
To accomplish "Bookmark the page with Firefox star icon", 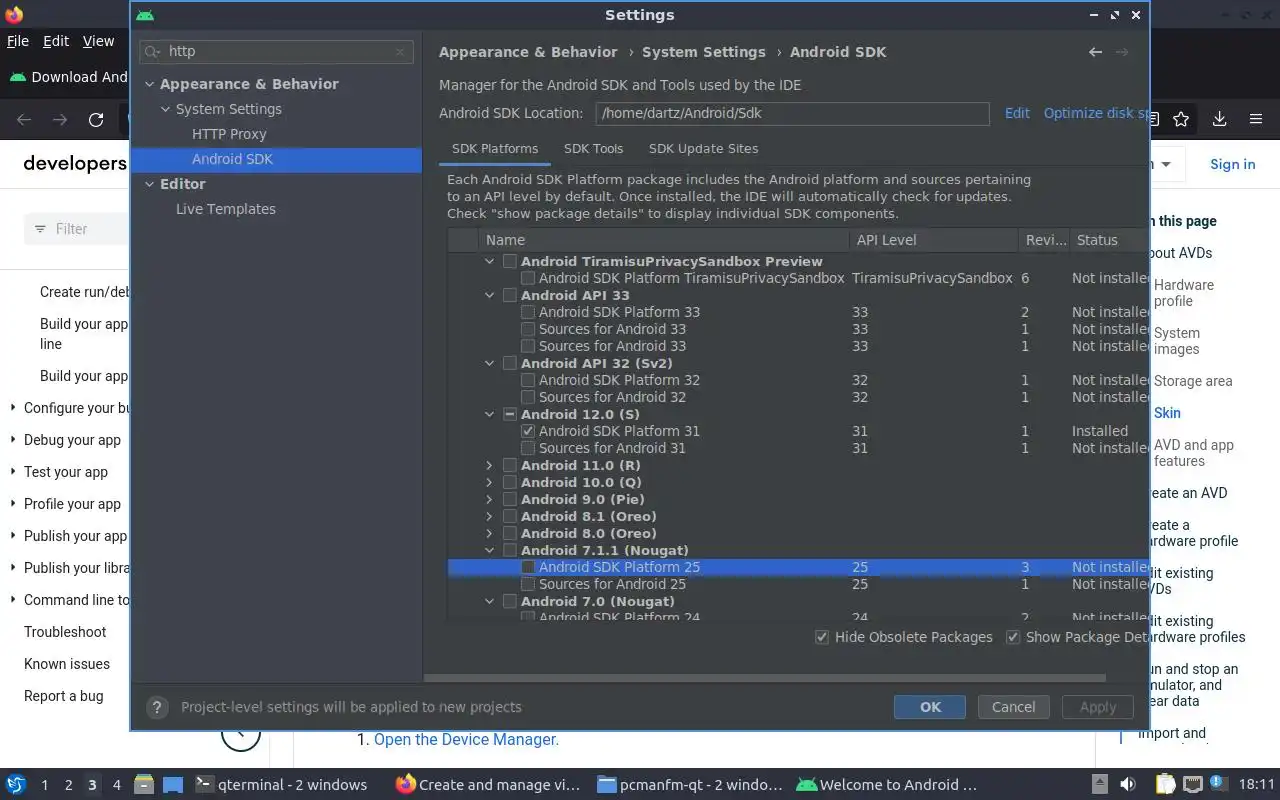I will 1181,119.
